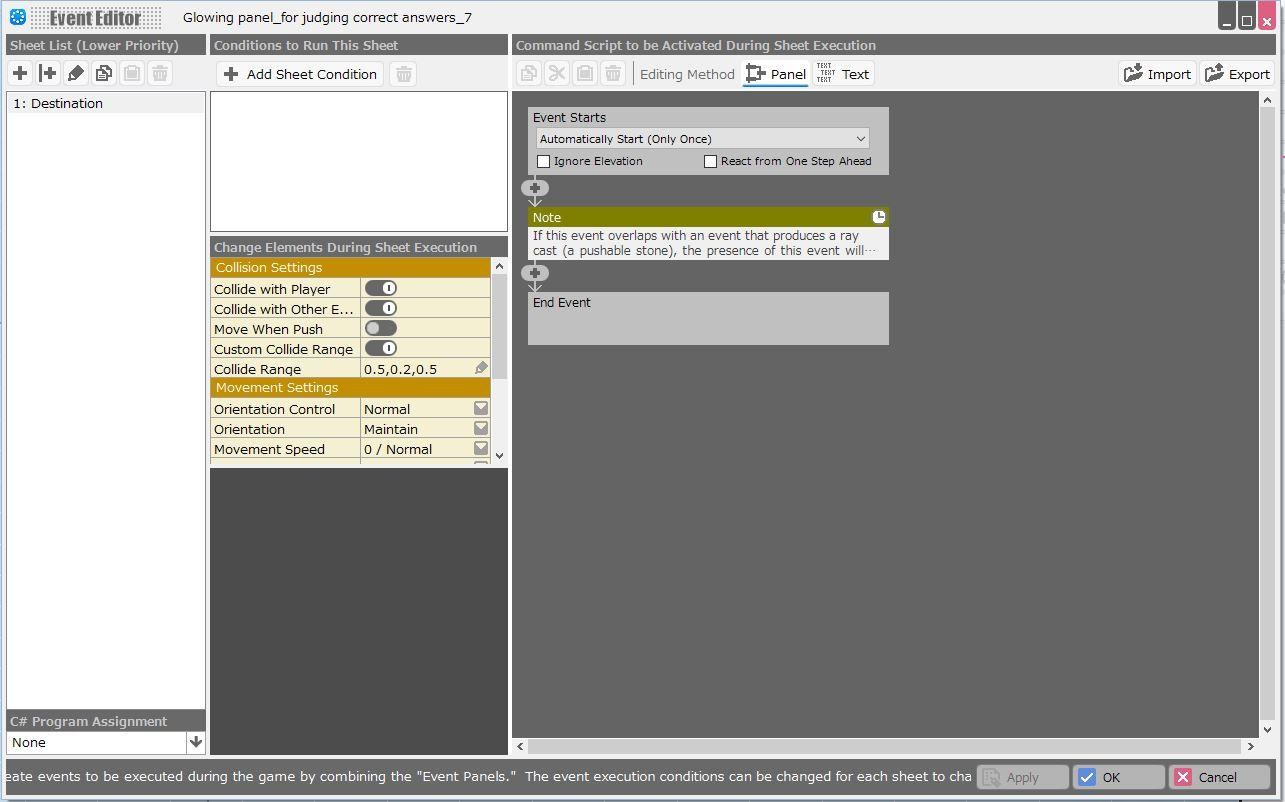
Task: Cancel the event editor dialog
Action: coord(1220,777)
